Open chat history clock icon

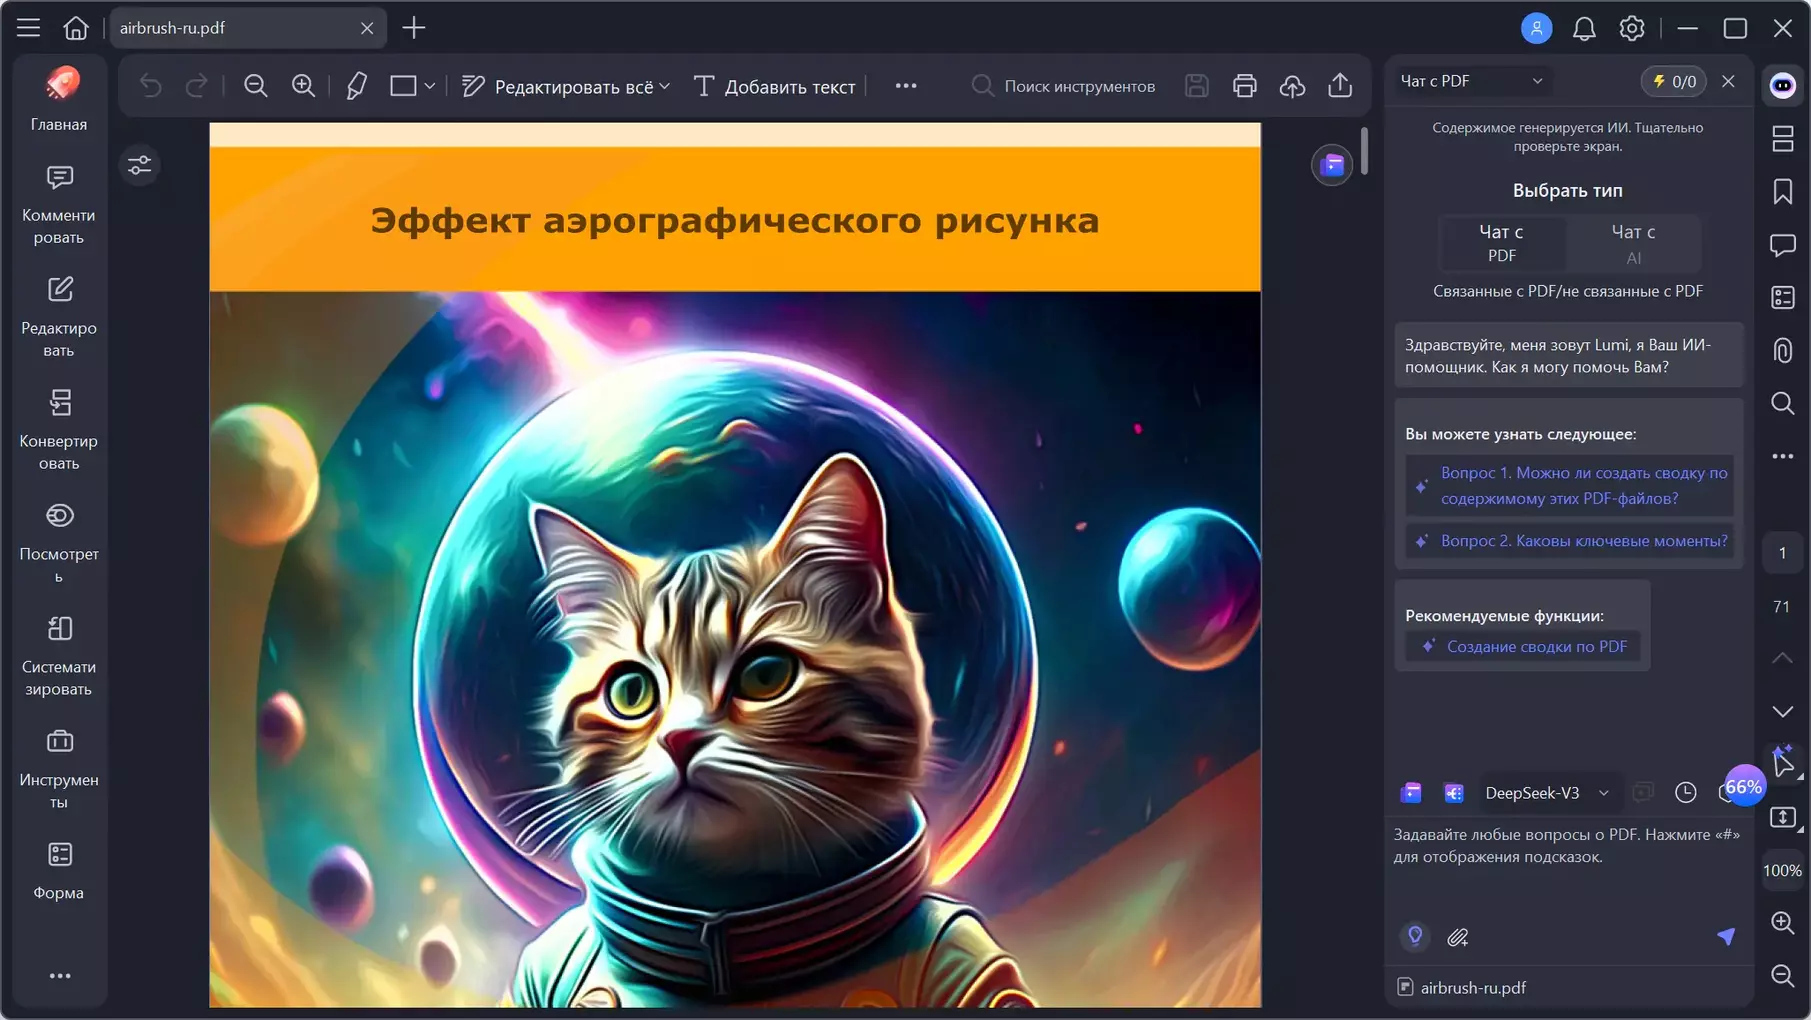pos(1685,792)
